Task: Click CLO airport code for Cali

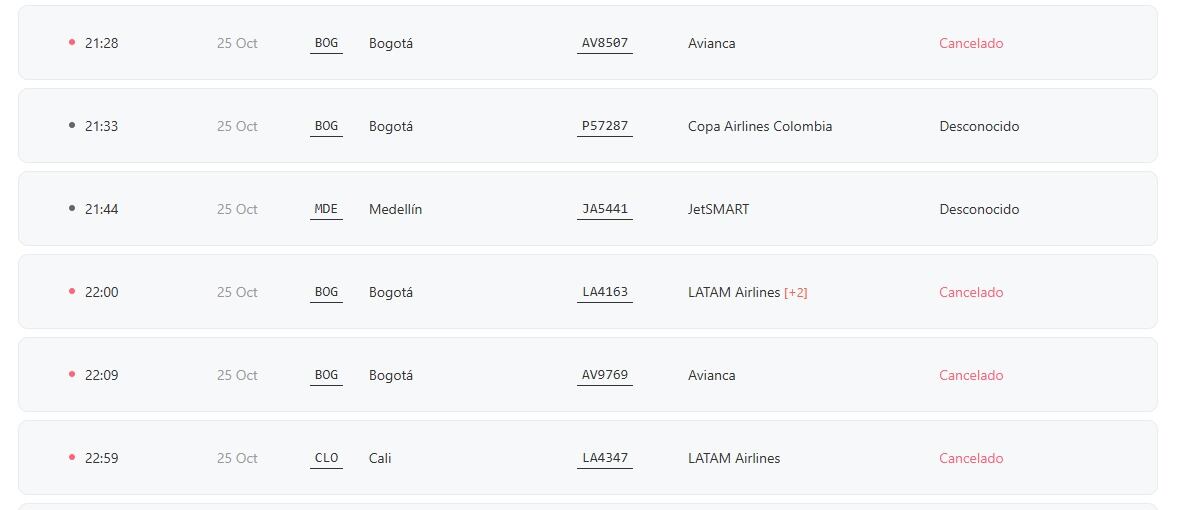Action: click(326, 458)
